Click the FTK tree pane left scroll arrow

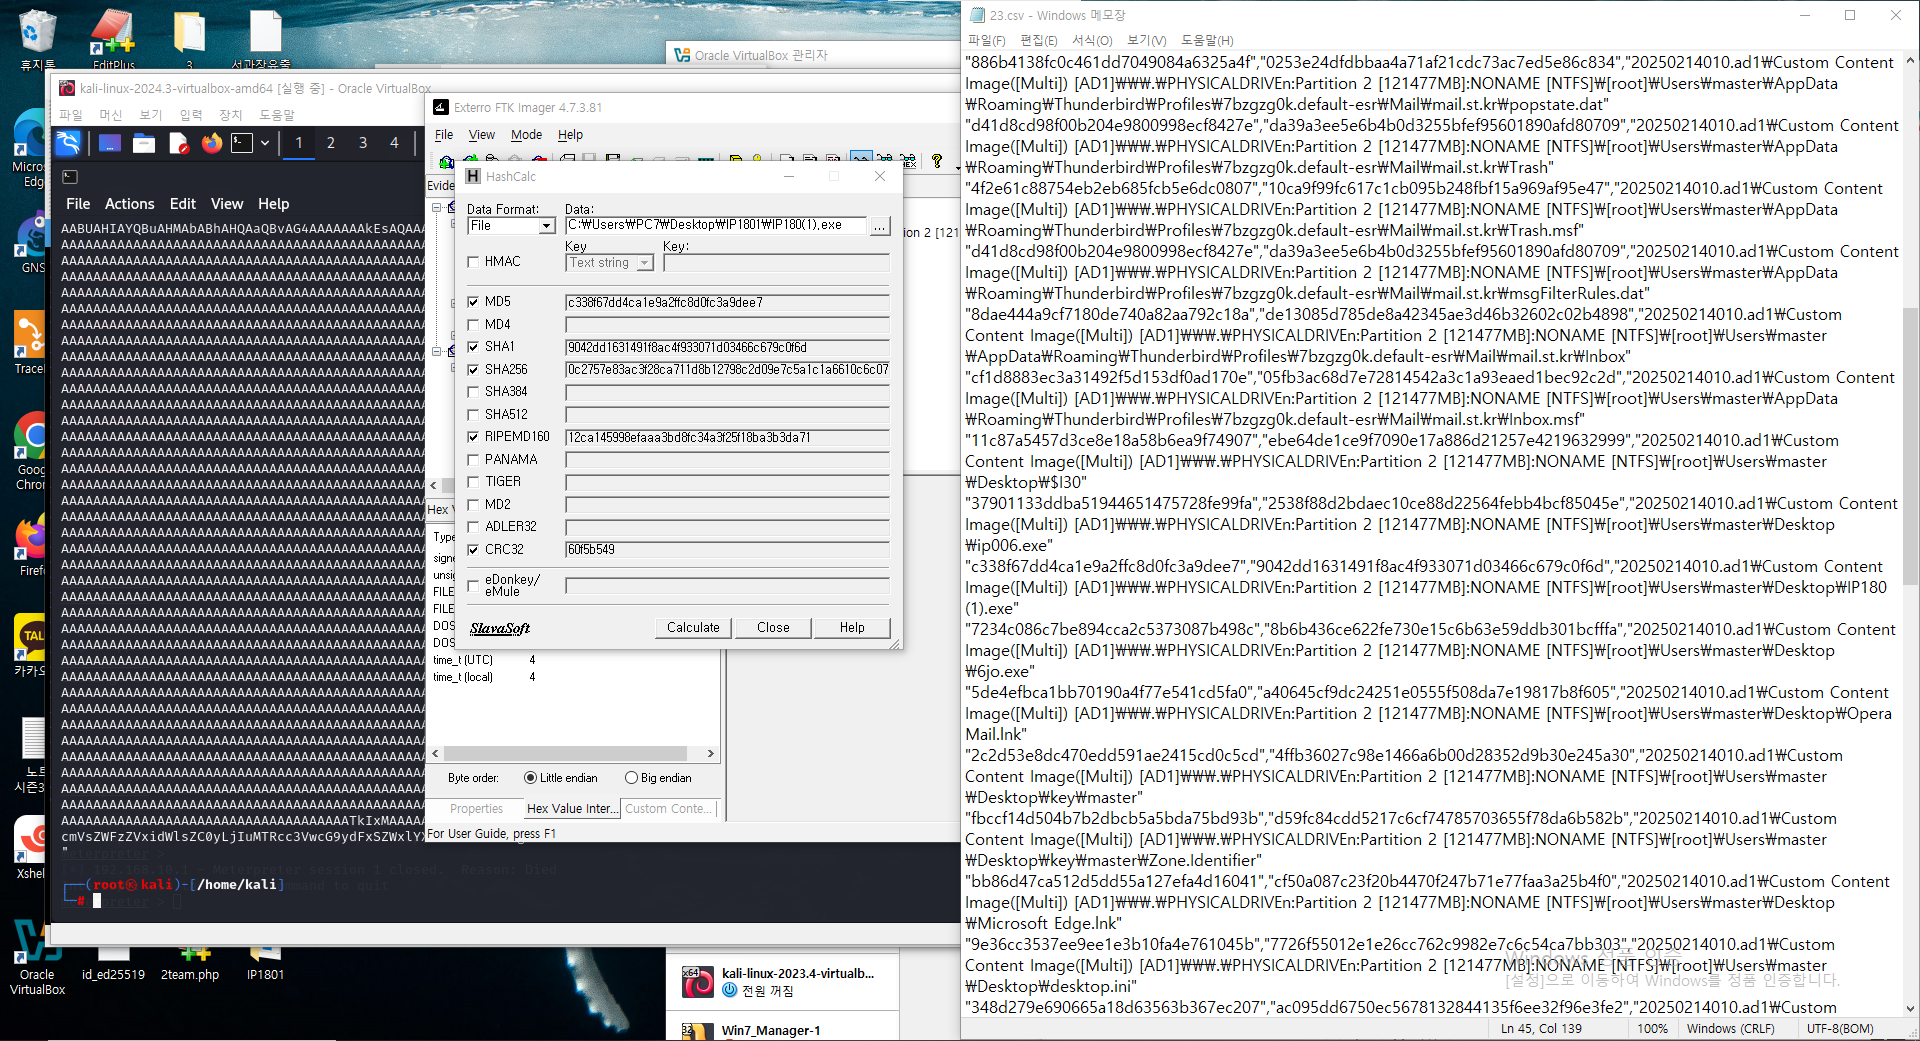tap(433, 486)
